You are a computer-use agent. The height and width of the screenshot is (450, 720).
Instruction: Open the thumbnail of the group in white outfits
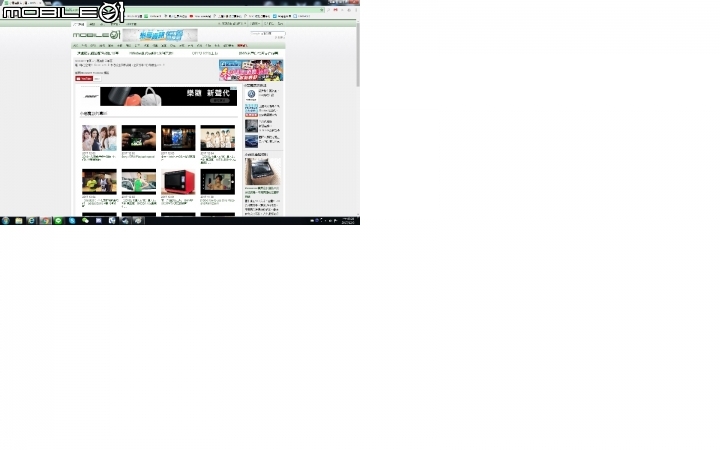point(218,138)
